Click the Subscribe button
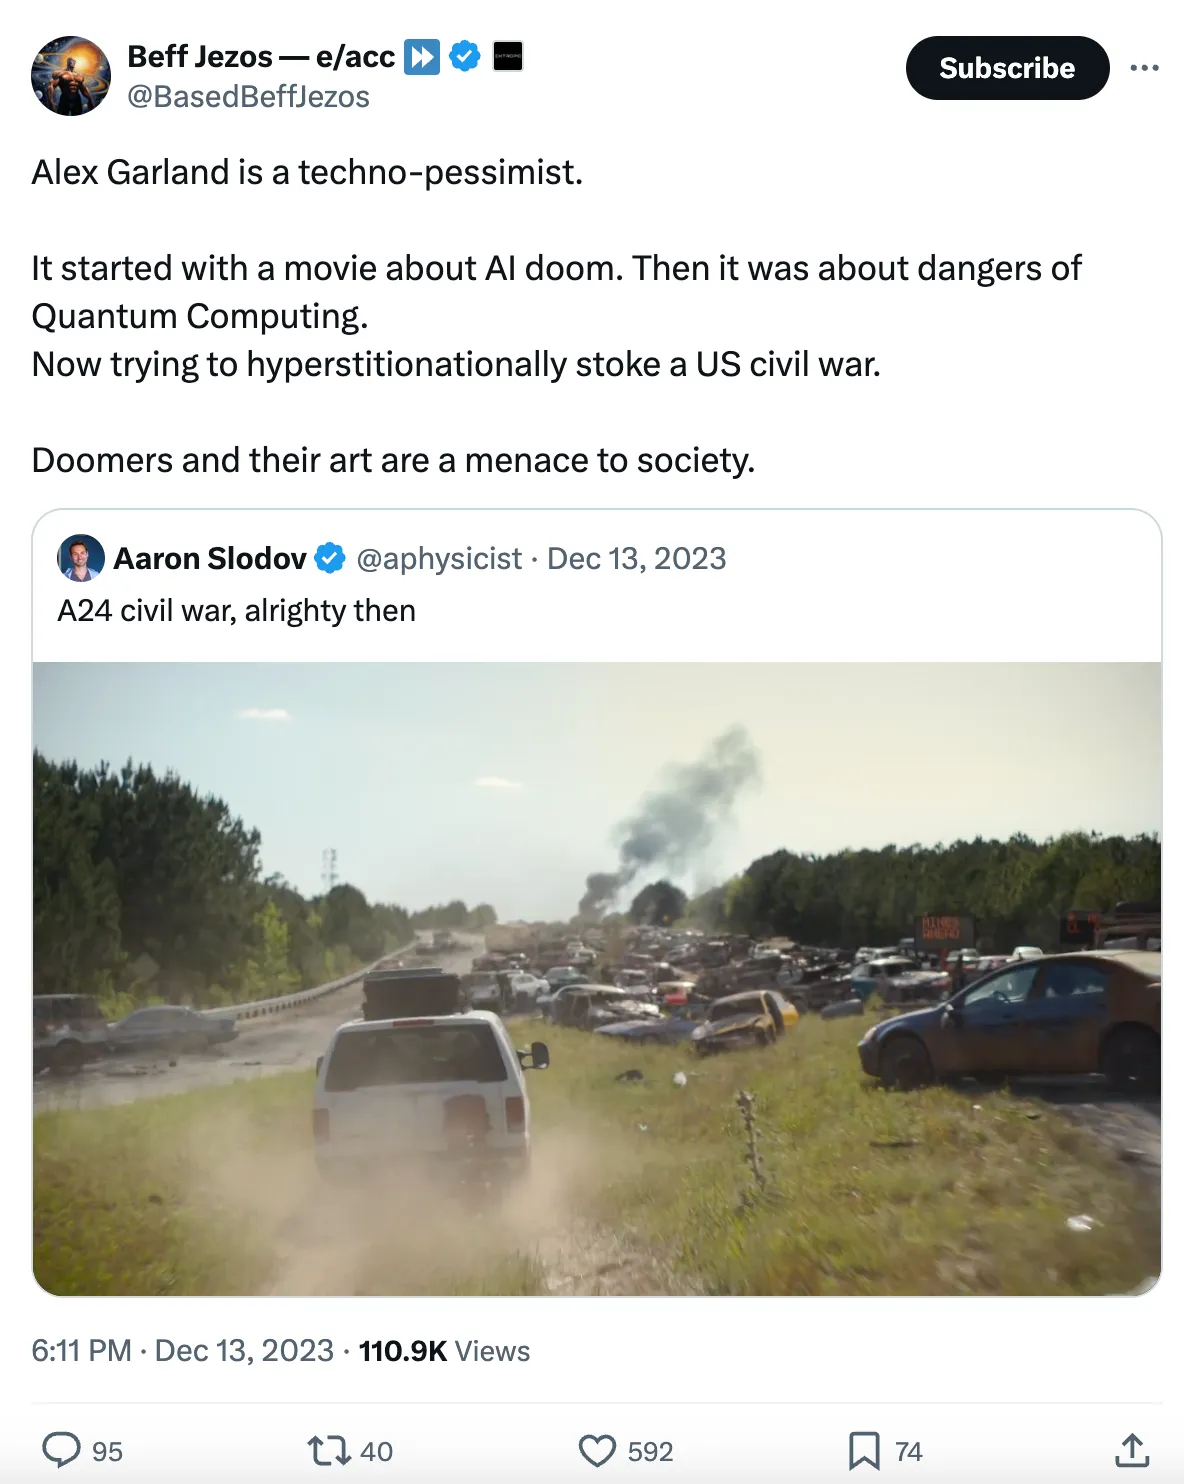The image size is (1184, 1484). pos(1007,68)
